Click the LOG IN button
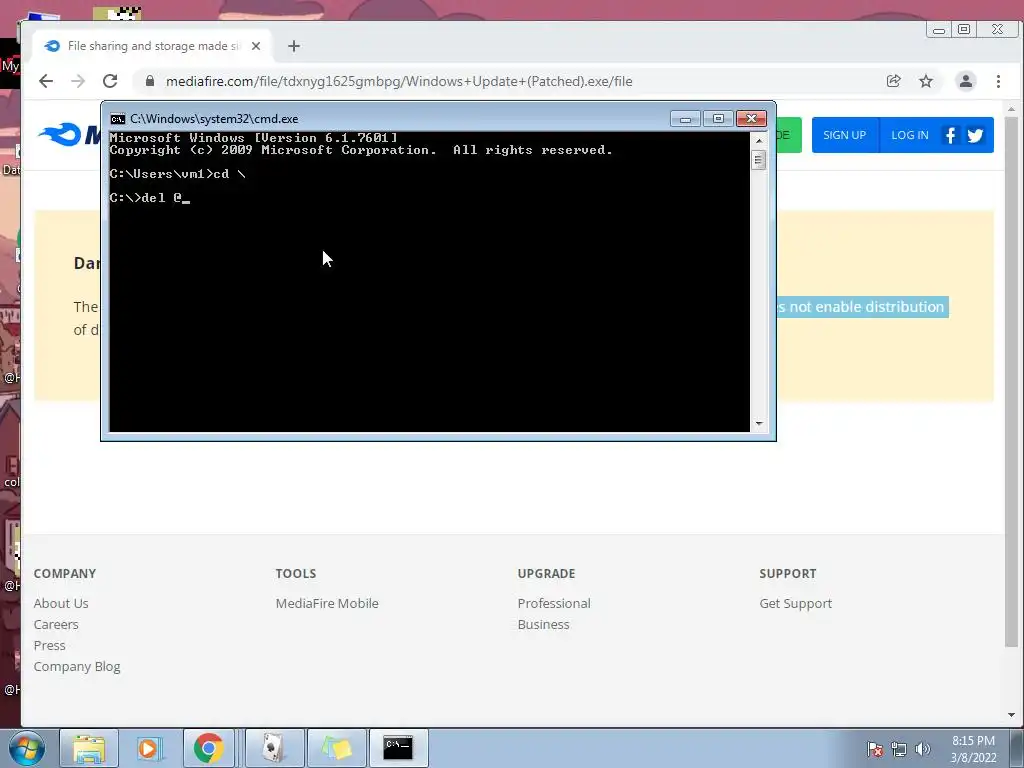1024x768 pixels. (910, 135)
